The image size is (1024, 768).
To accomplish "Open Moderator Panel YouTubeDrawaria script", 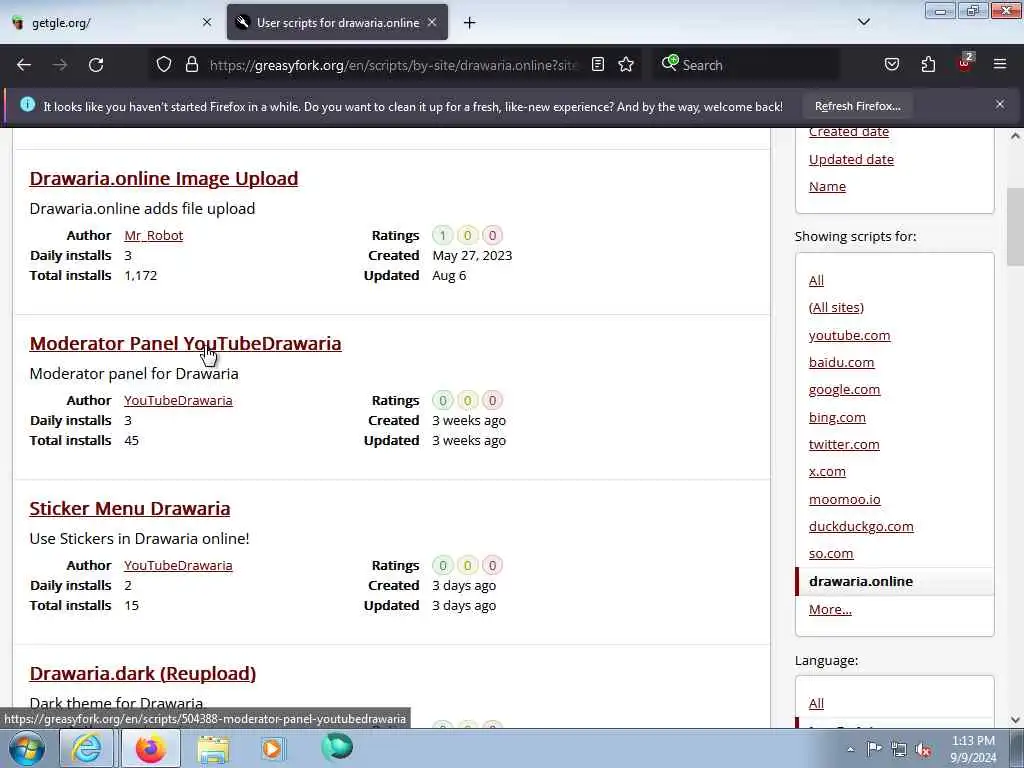I will (185, 344).
